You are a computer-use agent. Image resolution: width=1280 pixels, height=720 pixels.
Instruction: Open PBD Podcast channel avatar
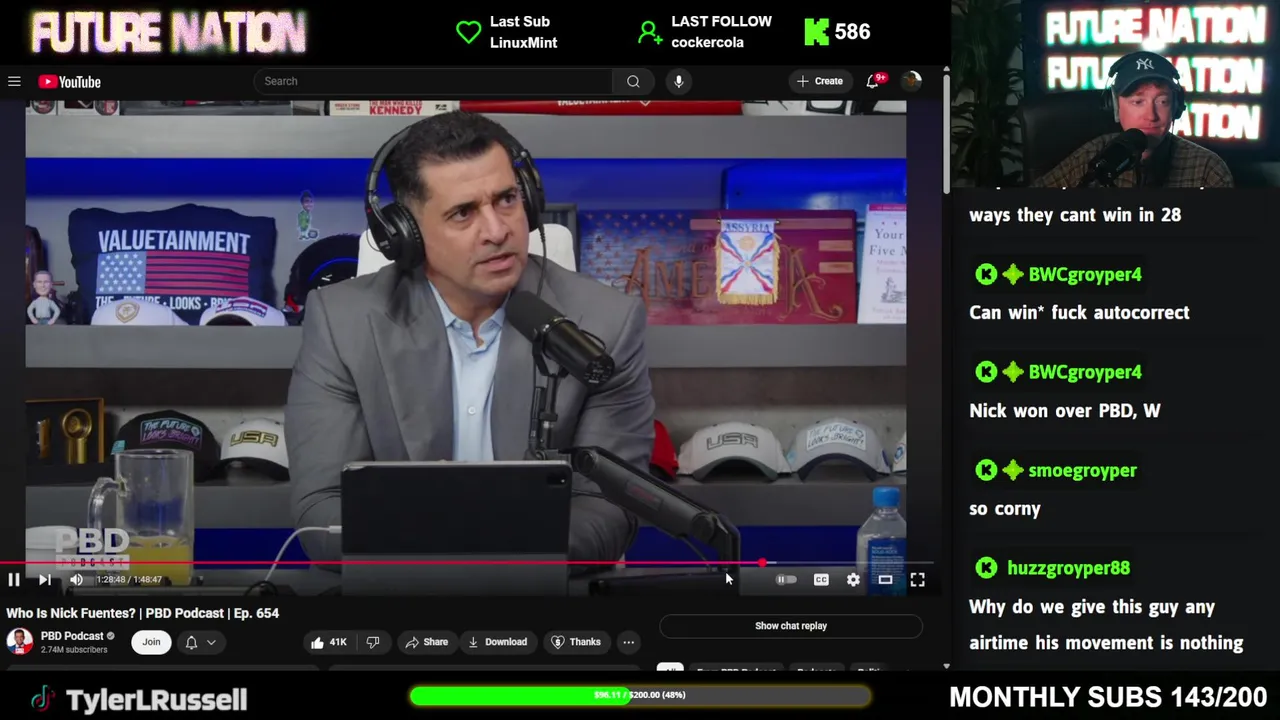click(x=20, y=641)
